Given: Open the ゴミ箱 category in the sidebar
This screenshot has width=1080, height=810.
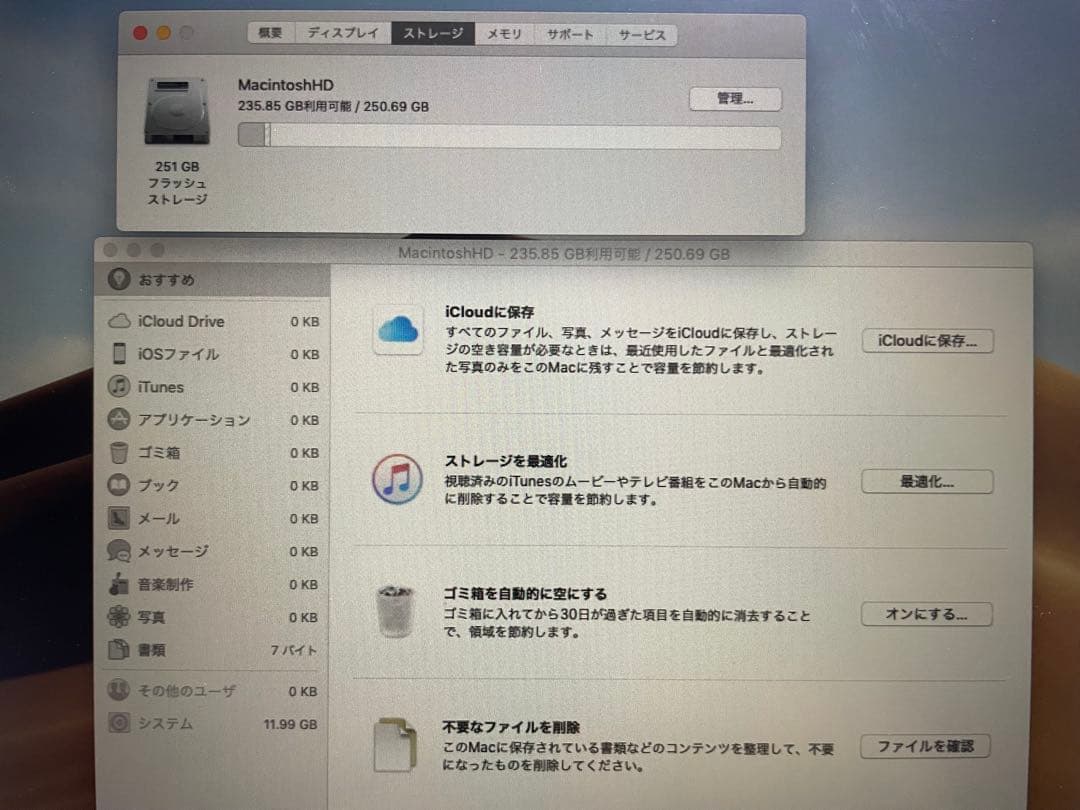Looking at the screenshot, I should coord(160,453).
